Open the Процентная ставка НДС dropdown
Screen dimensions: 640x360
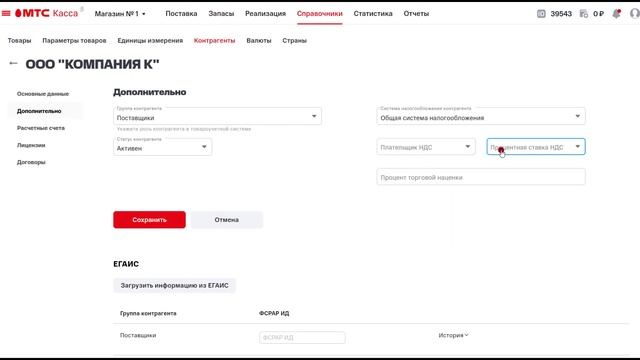[536, 147]
